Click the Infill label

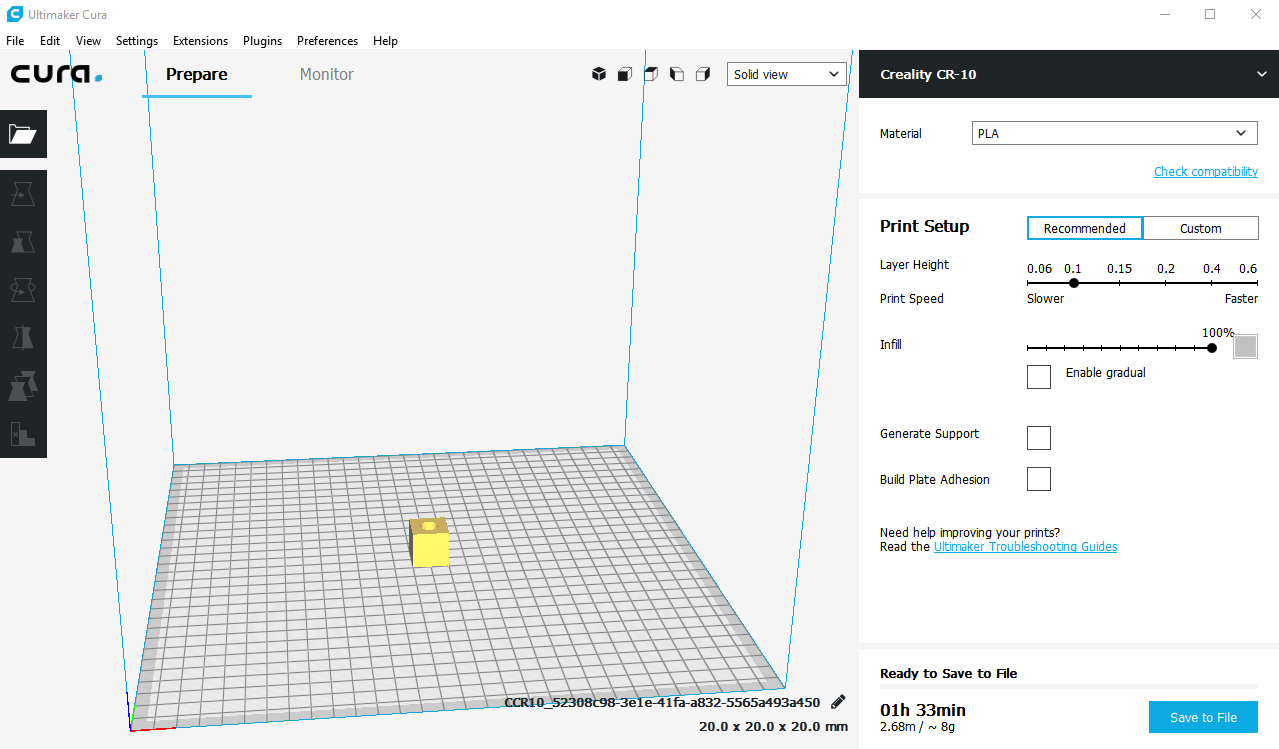[890, 344]
